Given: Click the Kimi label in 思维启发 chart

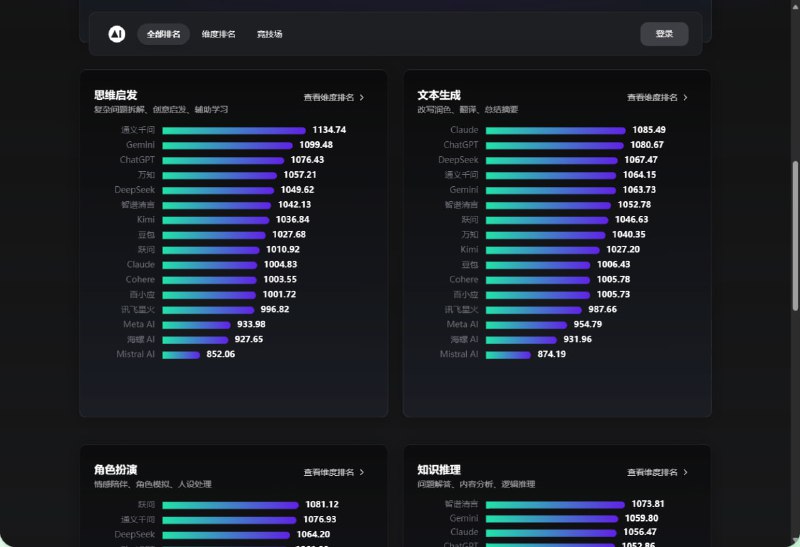Looking at the screenshot, I should tap(146, 220).
